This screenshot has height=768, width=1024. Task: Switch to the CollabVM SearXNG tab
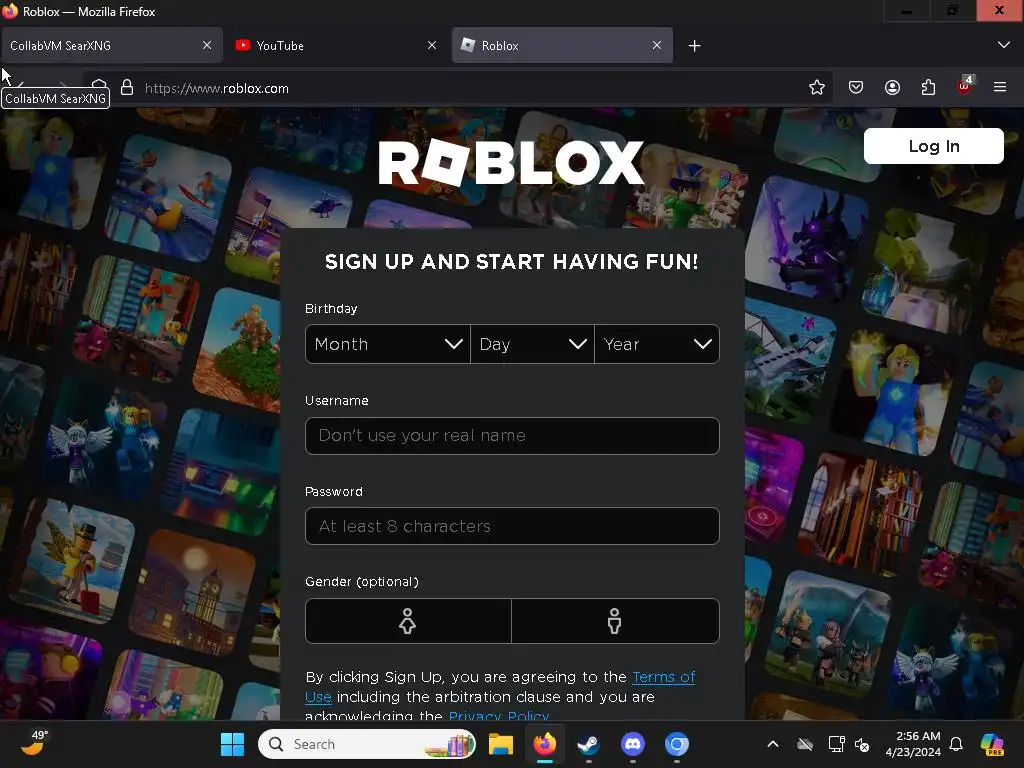coord(111,45)
